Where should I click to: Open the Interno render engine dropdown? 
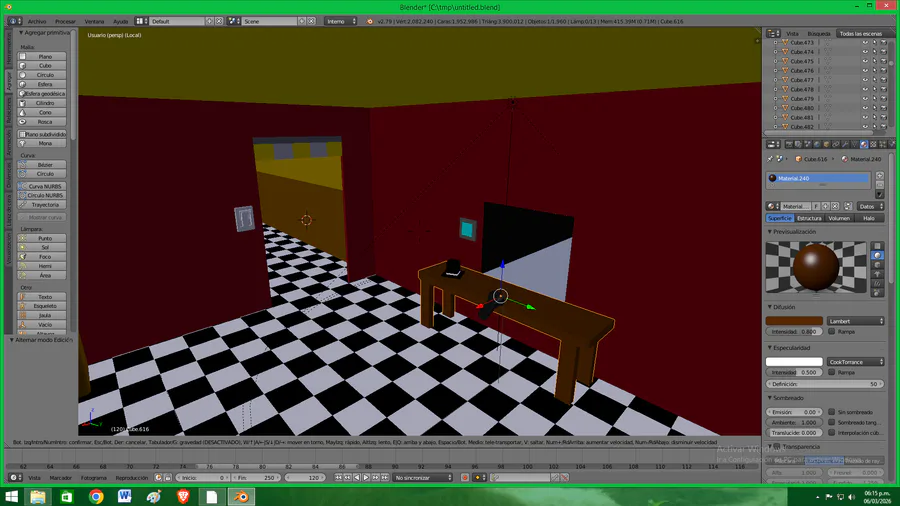pos(340,21)
